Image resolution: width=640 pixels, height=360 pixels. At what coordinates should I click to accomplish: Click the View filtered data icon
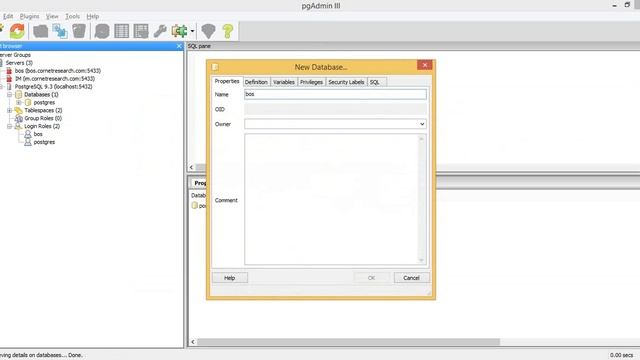[x=141, y=31]
